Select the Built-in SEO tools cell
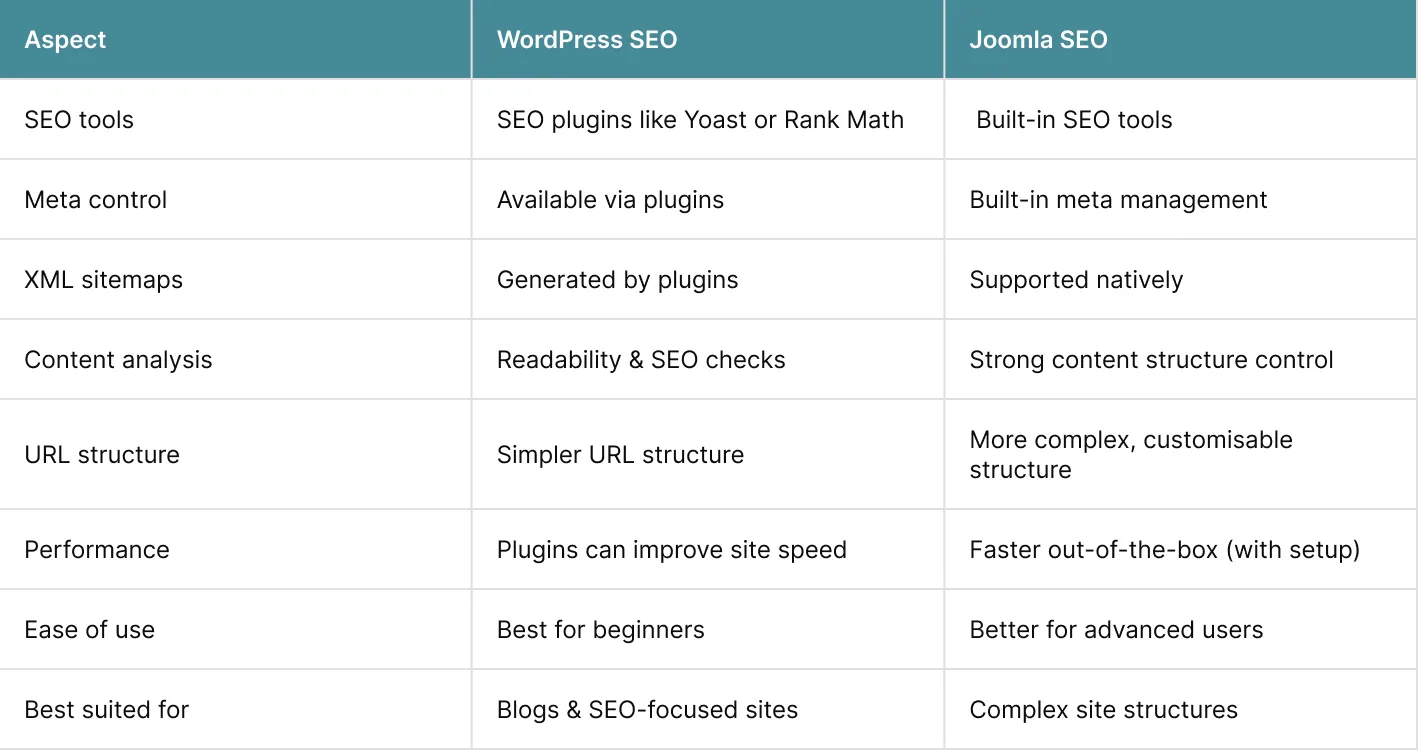The height and width of the screenshot is (750, 1418). [x=1074, y=120]
